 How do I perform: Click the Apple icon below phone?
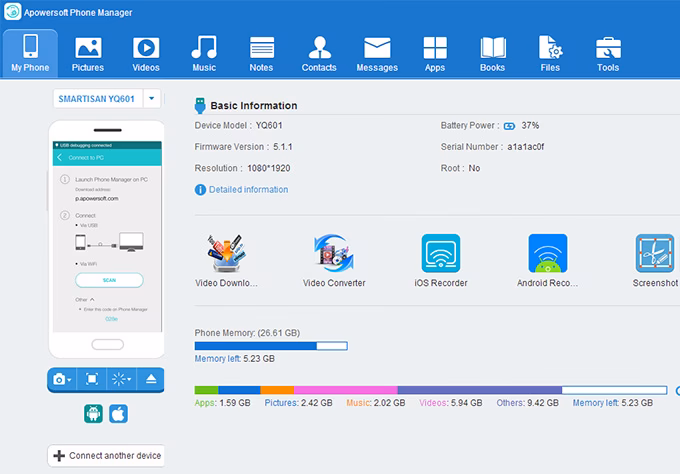coord(118,414)
